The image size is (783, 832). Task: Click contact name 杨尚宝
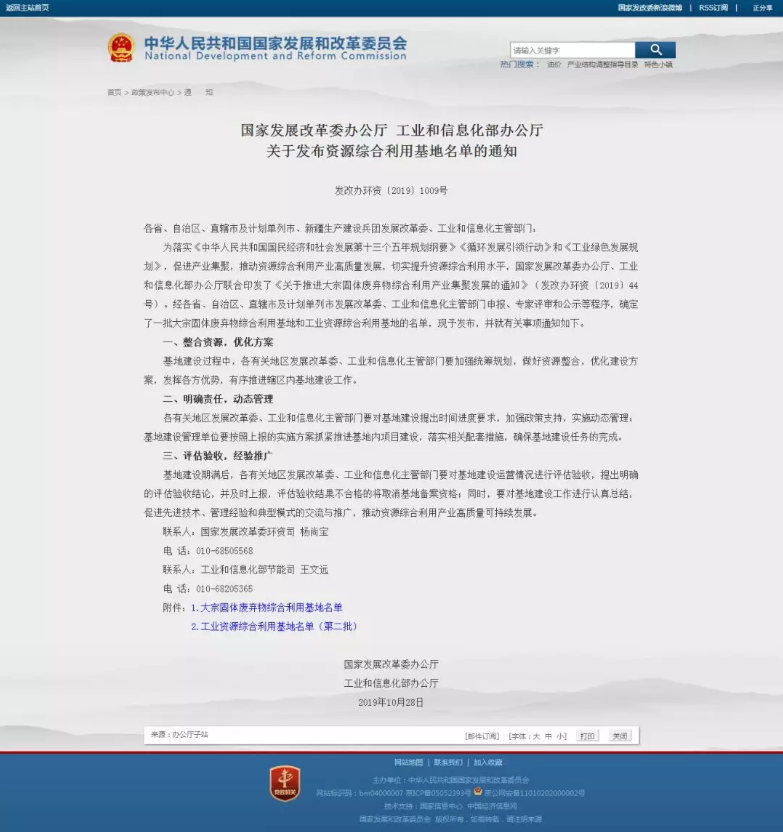click(x=314, y=532)
